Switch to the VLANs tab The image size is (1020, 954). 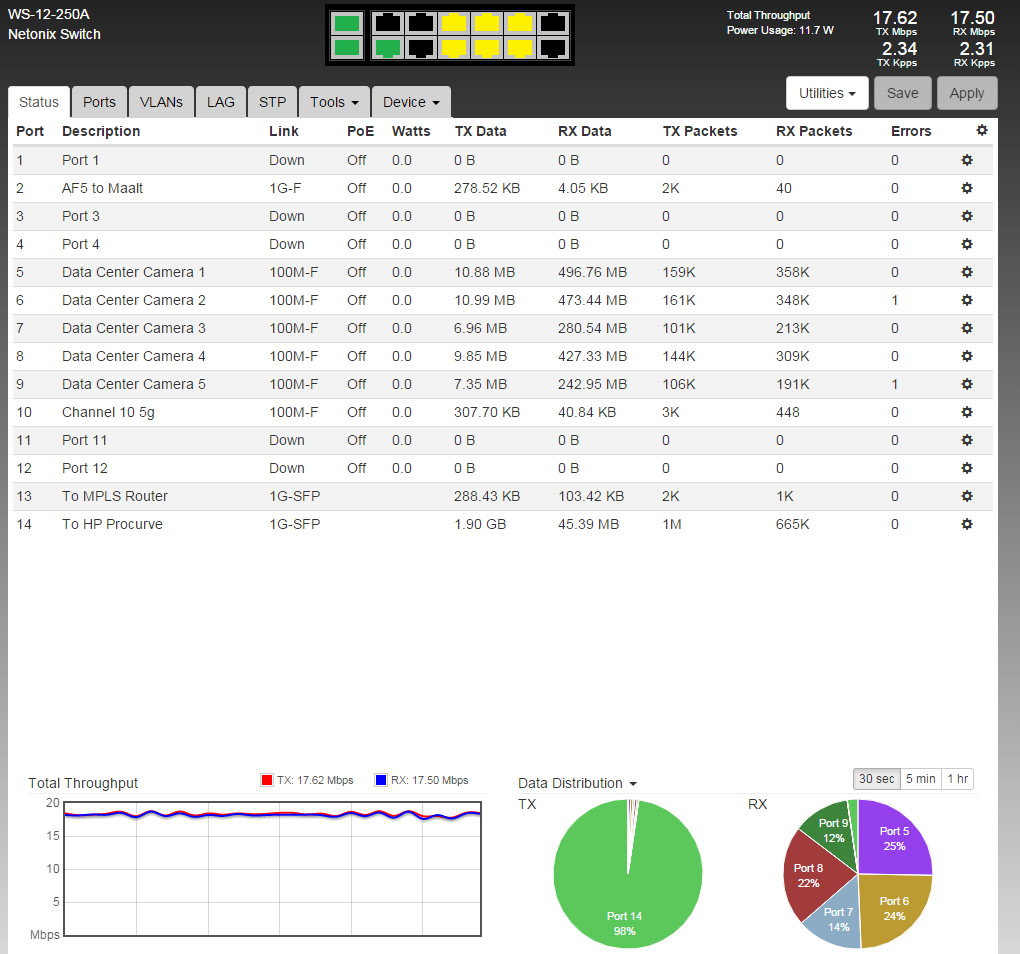pos(161,102)
